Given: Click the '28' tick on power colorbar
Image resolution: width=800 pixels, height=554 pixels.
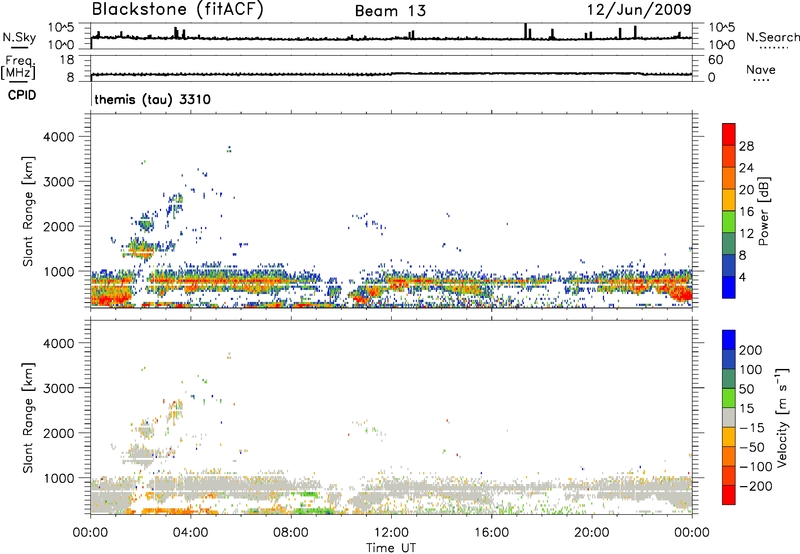Looking at the screenshot, I should [746, 146].
